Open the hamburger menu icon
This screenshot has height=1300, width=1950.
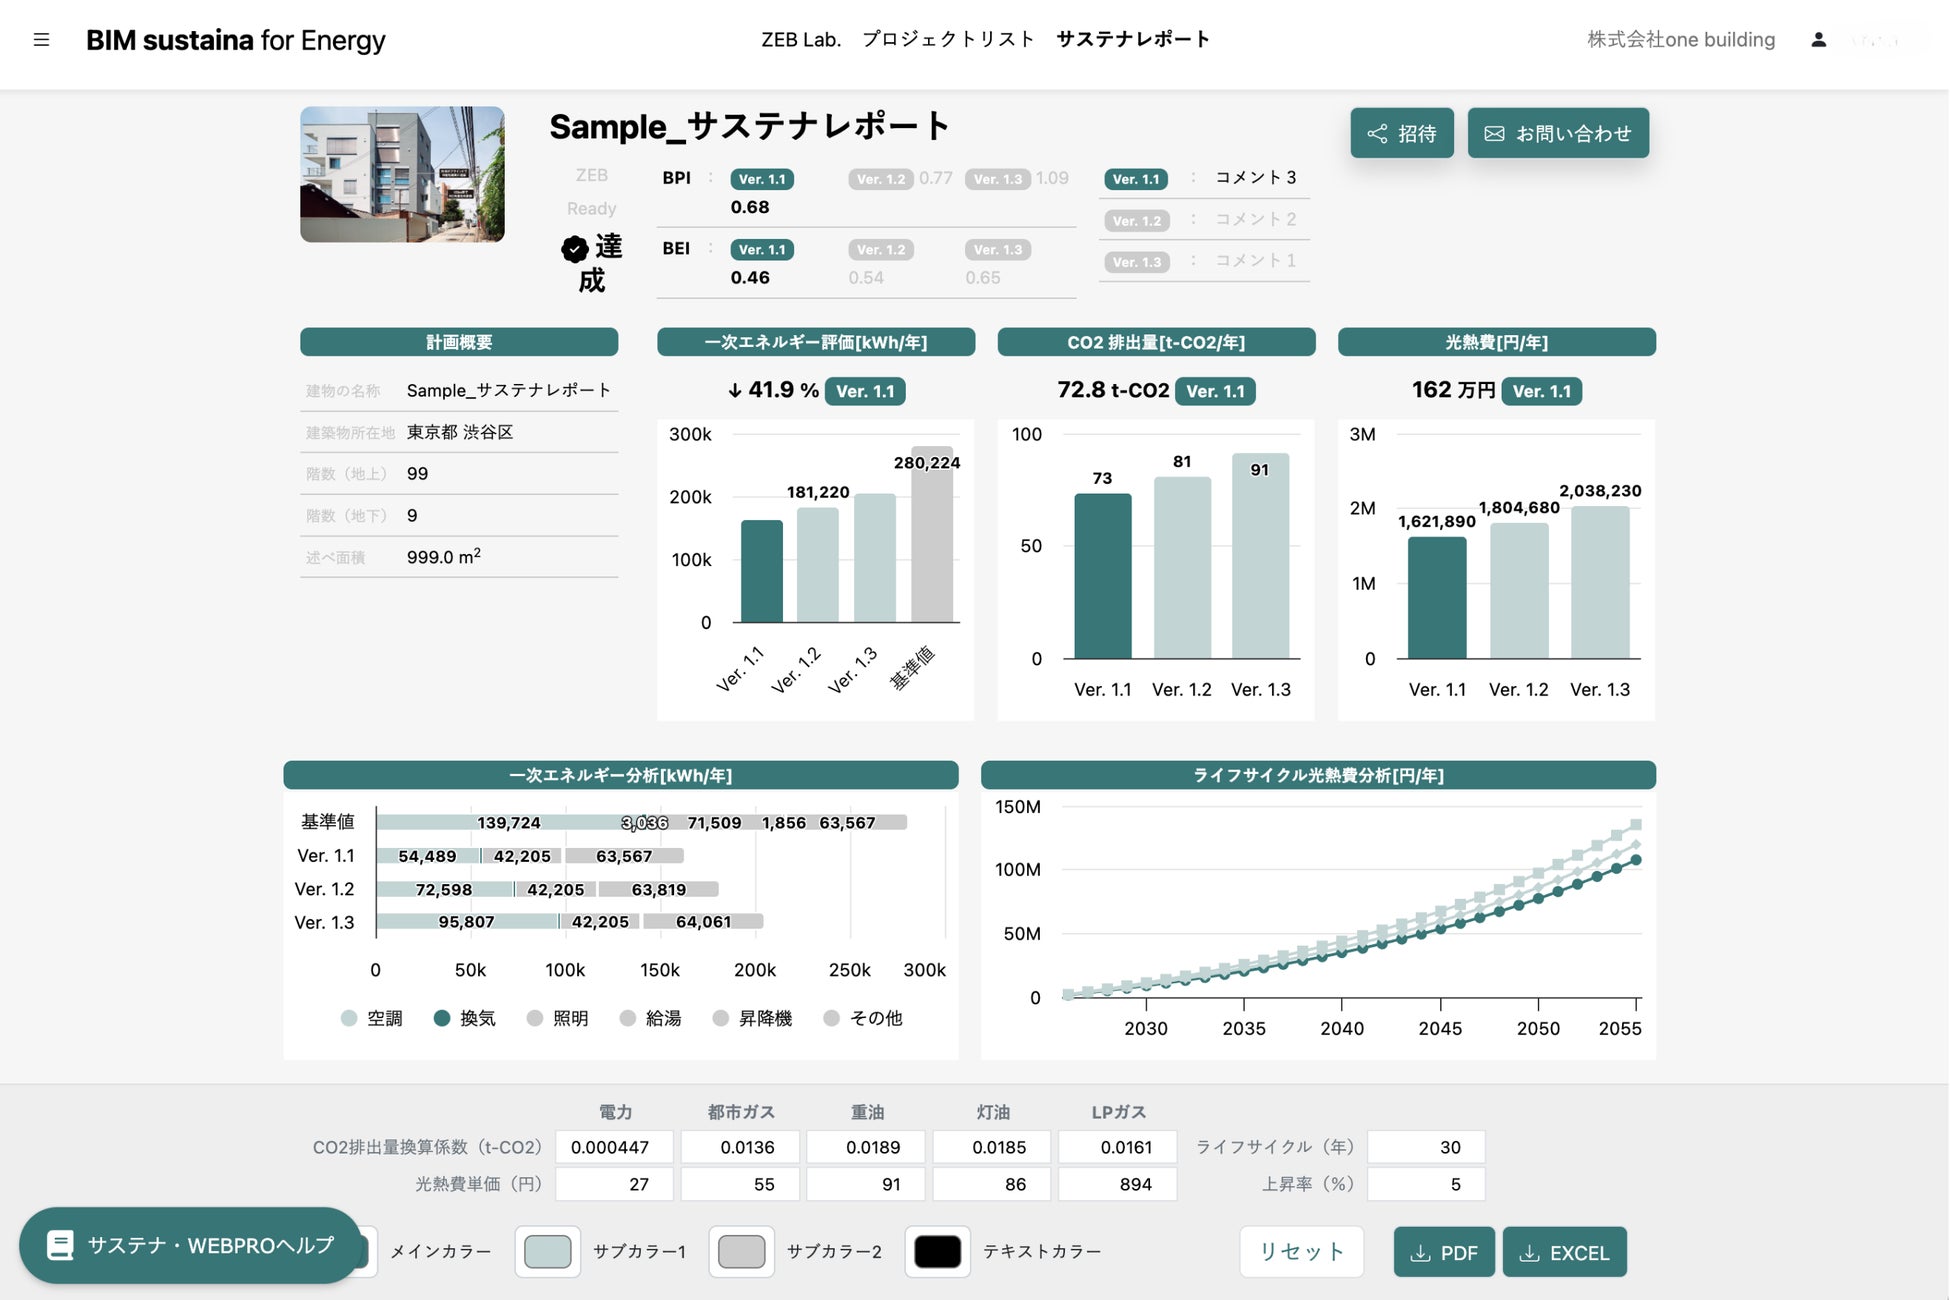41,40
